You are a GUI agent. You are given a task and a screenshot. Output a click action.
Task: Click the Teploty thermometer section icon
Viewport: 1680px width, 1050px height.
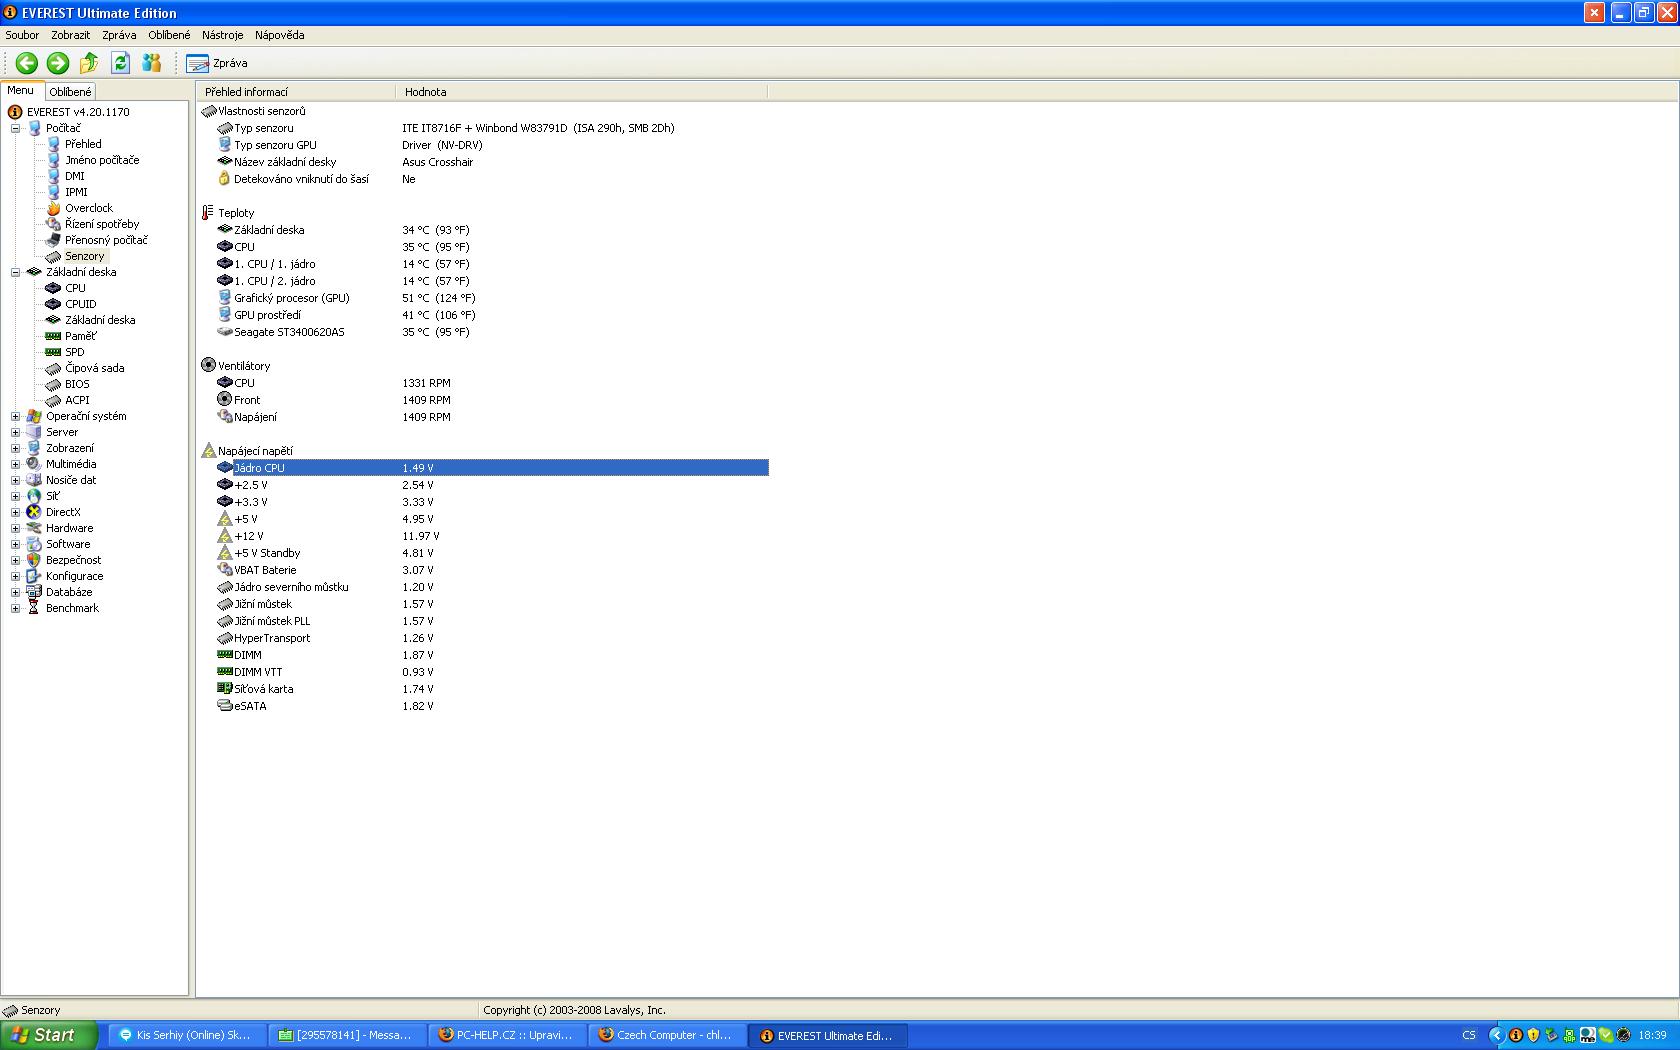click(x=208, y=213)
